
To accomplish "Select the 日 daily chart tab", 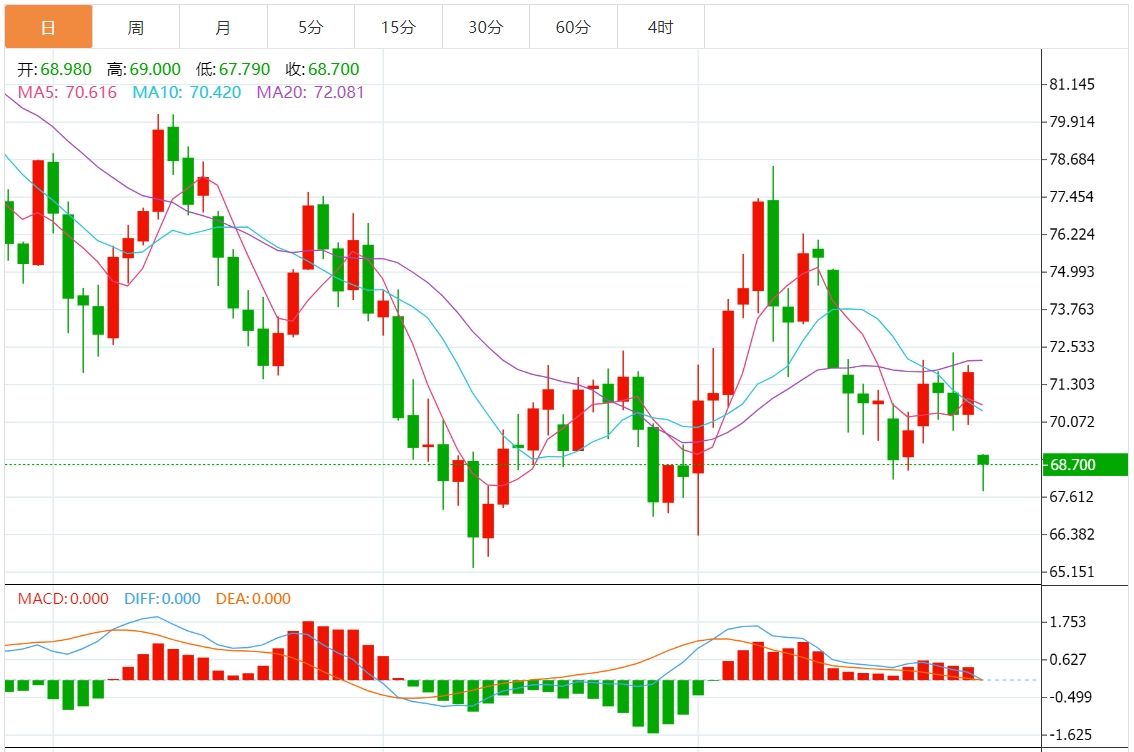I will (48, 27).
